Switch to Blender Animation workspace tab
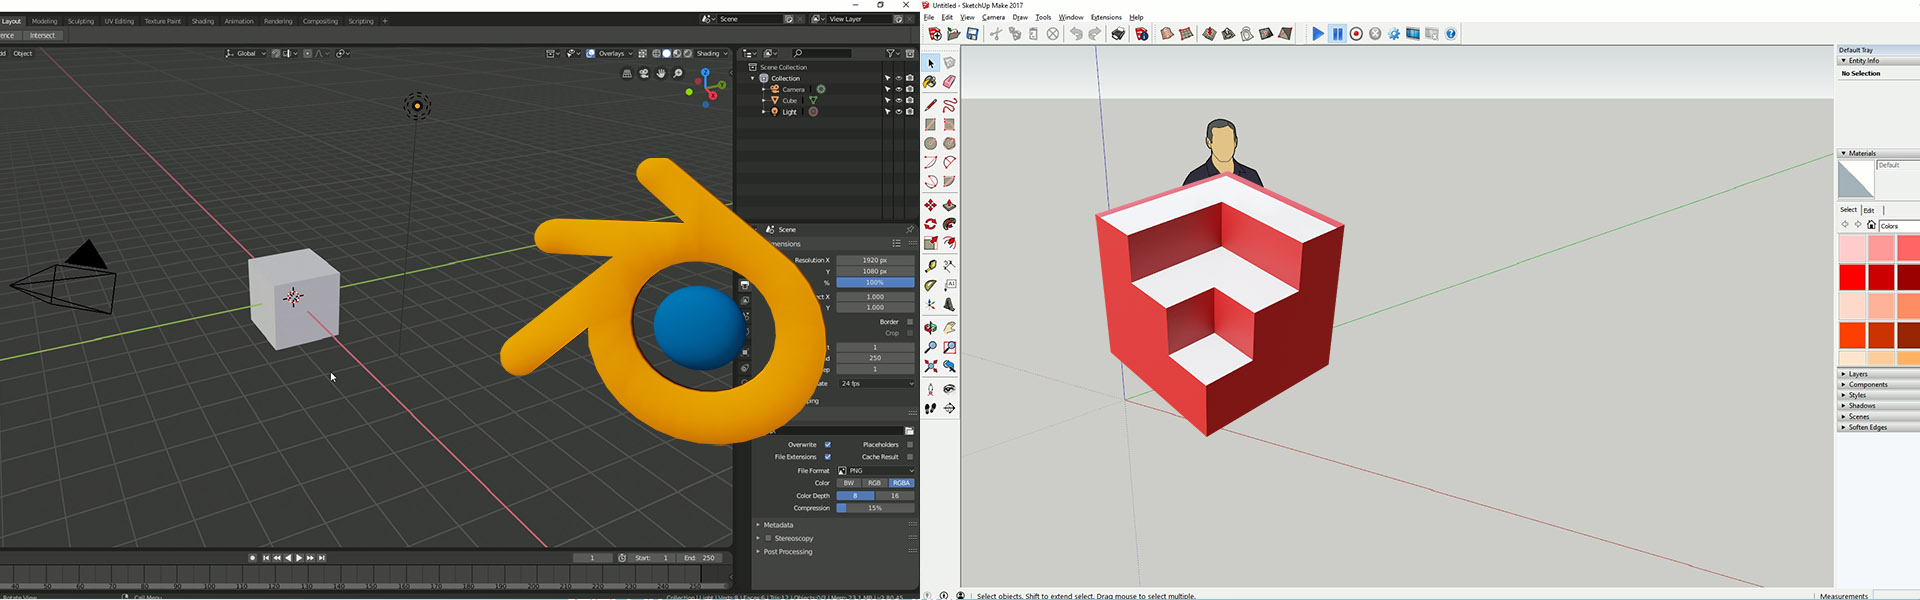The image size is (1920, 600). tap(239, 21)
